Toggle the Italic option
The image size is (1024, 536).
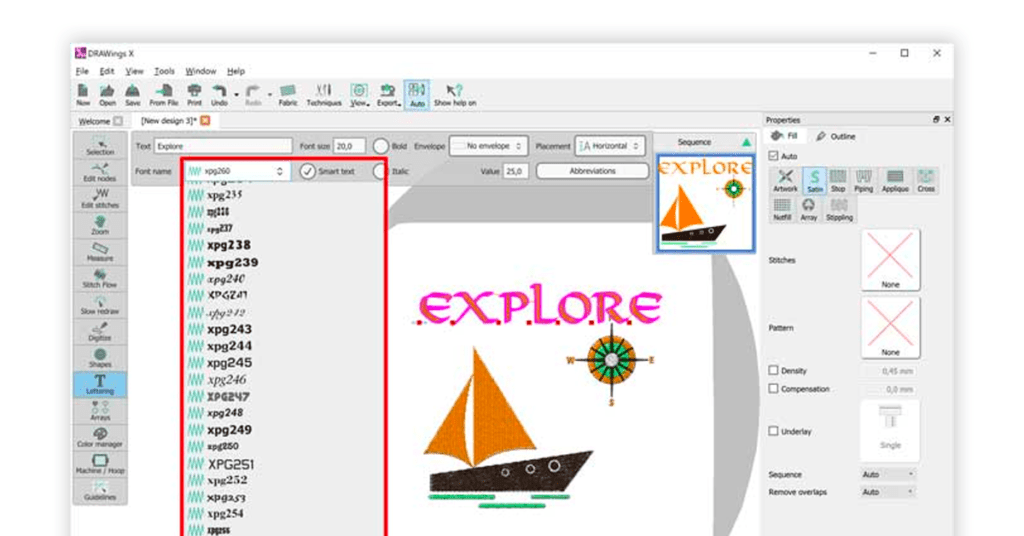coord(379,171)
